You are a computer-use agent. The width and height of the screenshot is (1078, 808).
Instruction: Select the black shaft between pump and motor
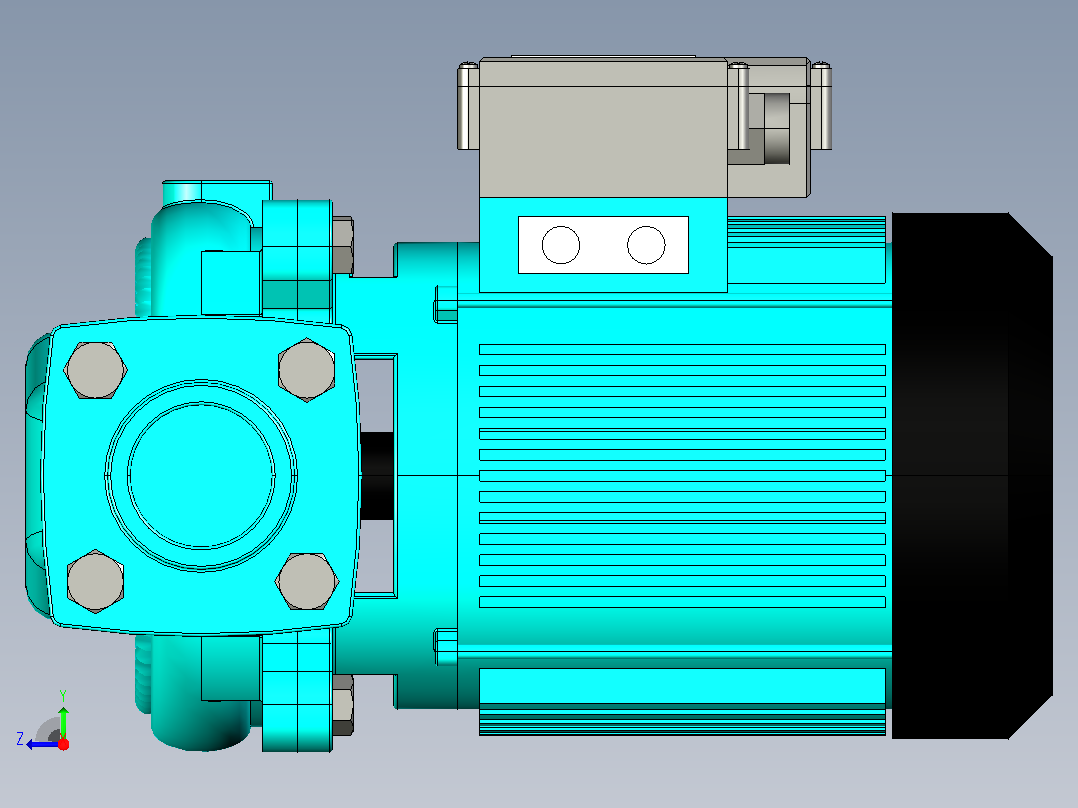click(377, 476)
